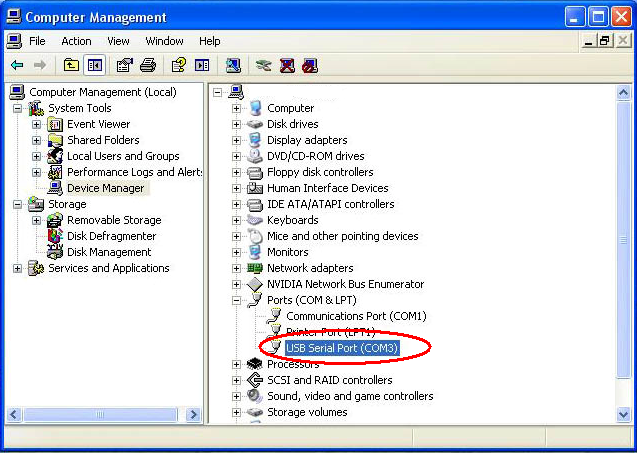The height and width of the screenshot is (453, 637).
Task: Select IDE ATA/ATAPI controllers category
Action: coord(331,204)
